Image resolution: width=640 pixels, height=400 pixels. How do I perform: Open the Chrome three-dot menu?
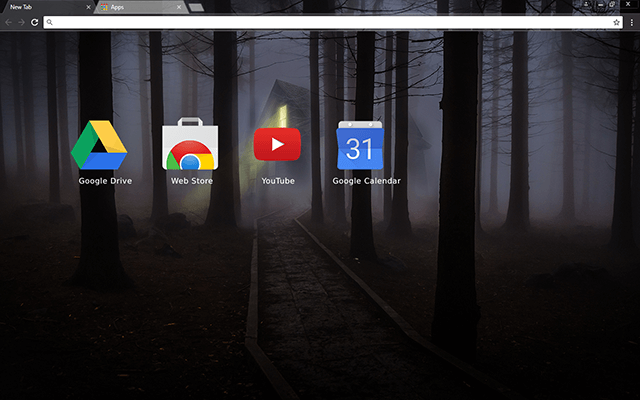[631, 21]
